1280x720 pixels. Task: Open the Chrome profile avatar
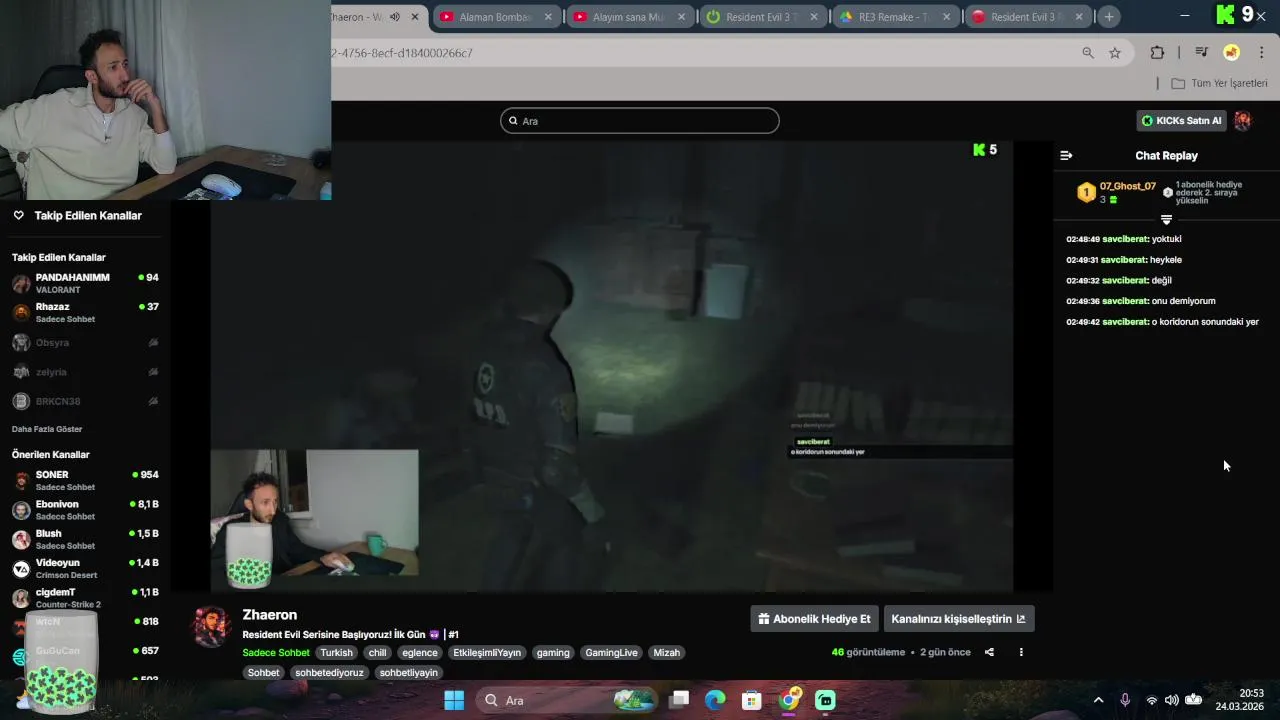[1232, 53]
